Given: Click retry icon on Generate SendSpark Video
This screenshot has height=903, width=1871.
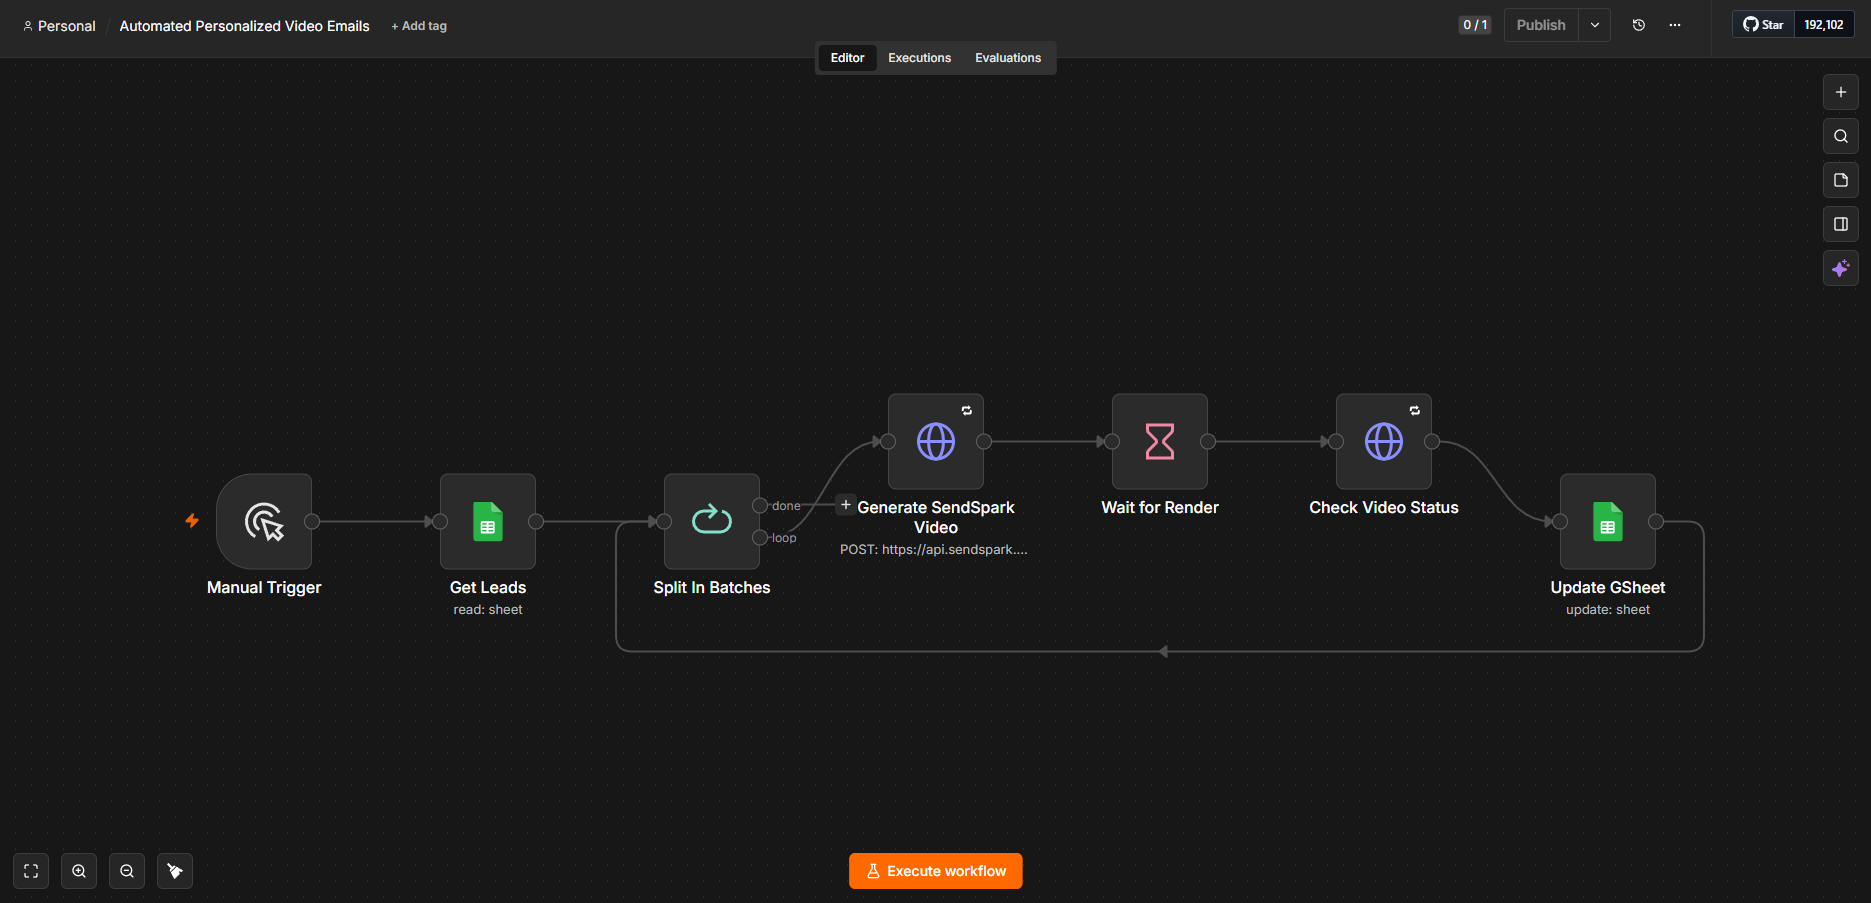Looking at the screenshot, I should point(967,410).
